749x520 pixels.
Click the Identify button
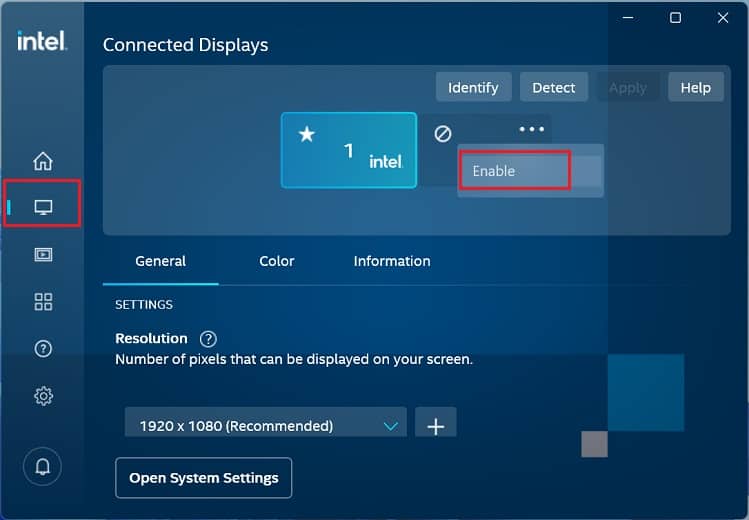click(x=473, y=87)
